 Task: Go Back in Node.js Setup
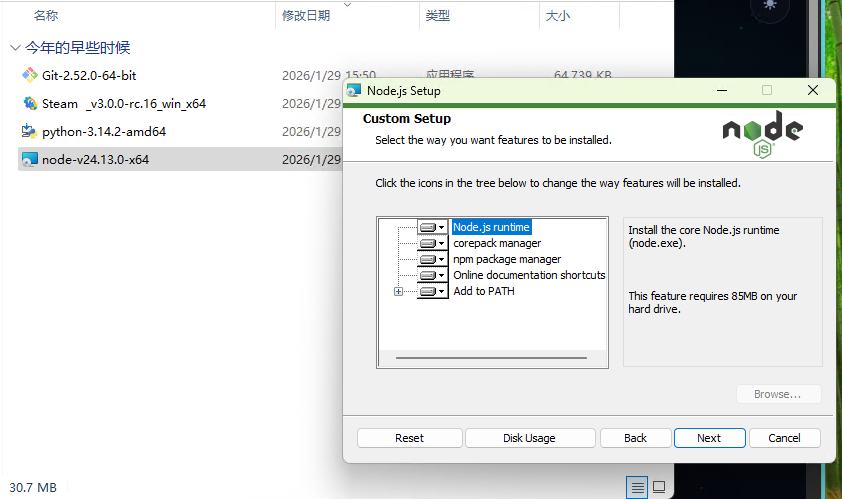635,438
